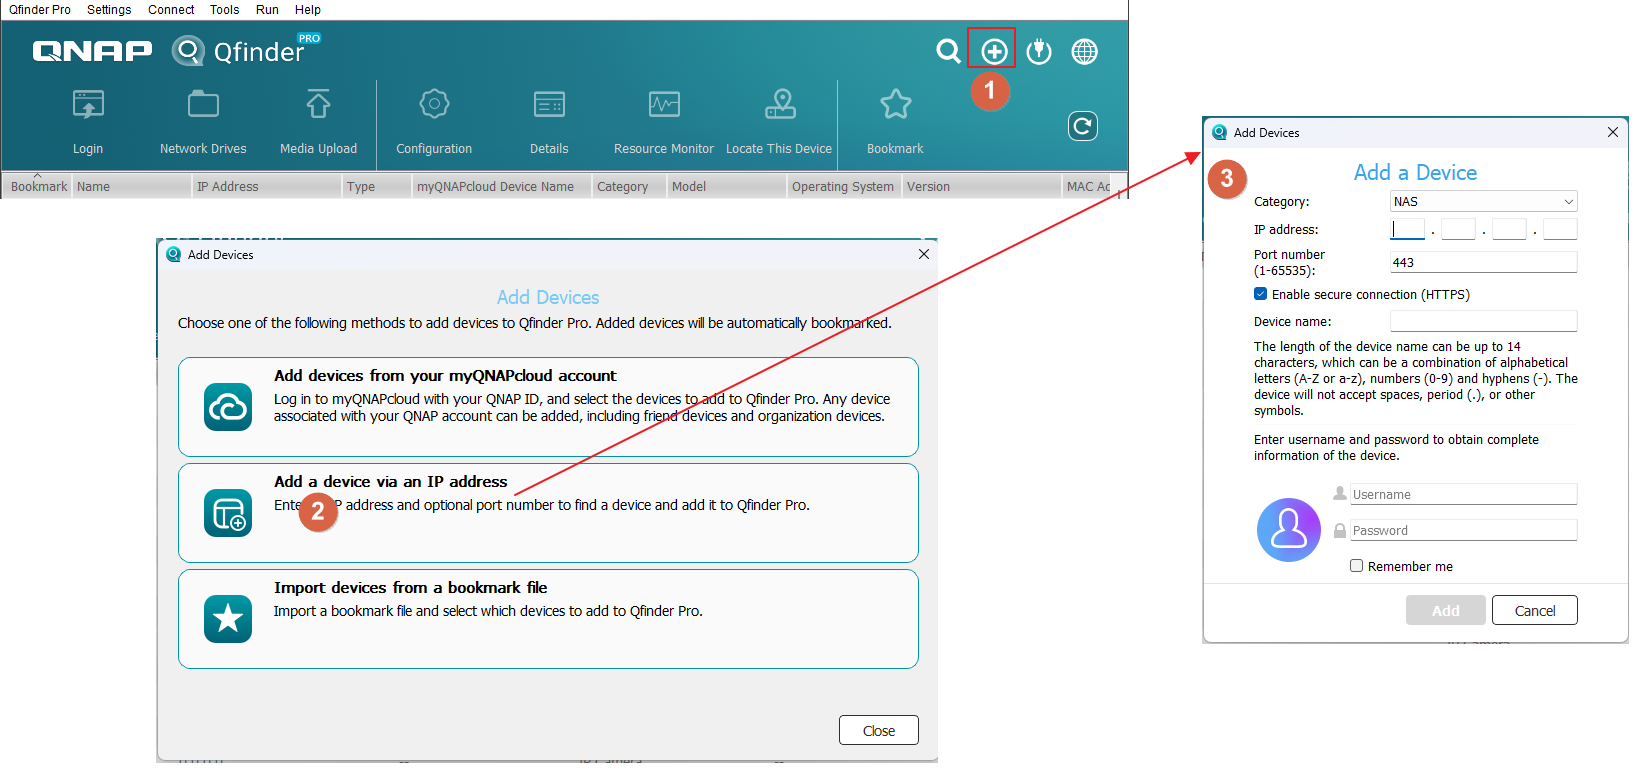Screen dimensions: 1646x774
Task: Open Resource Monitor
Action: coord(664,105)
